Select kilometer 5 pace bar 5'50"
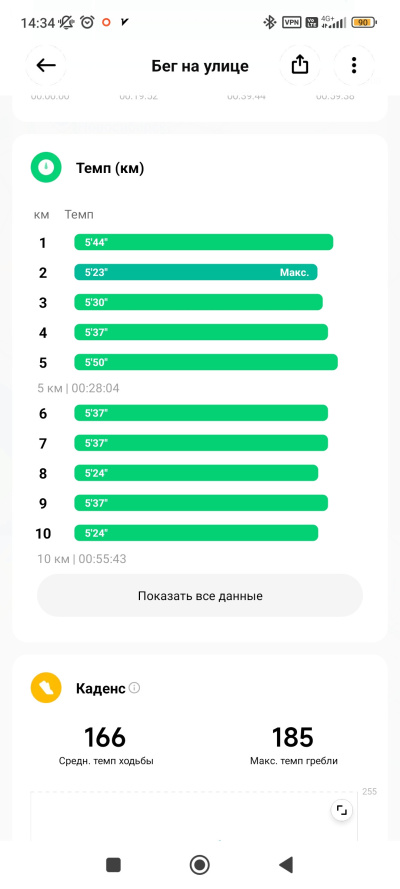Viewport: 400px width, 889px height. (x=206, y=362)
